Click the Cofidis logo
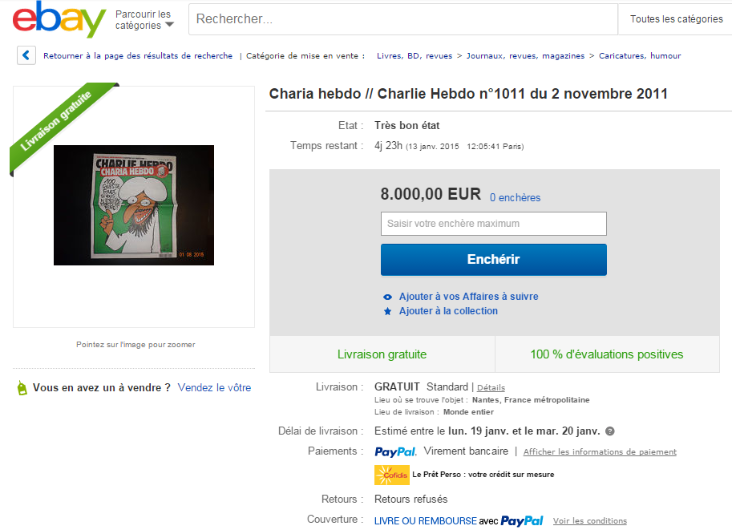732x530 pixels. pos(392,474)
